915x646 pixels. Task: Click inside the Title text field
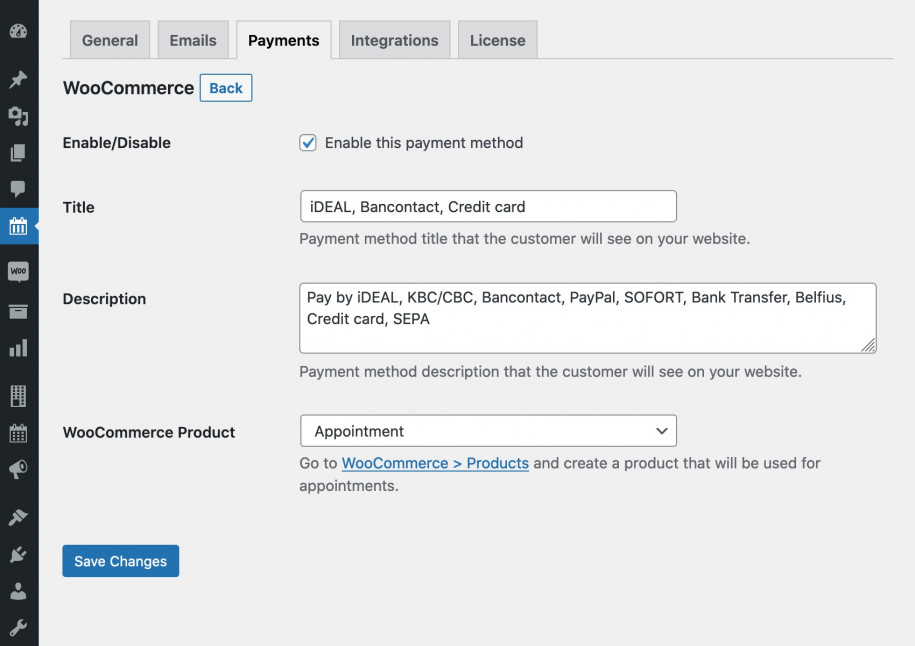(x=487, y=206)
